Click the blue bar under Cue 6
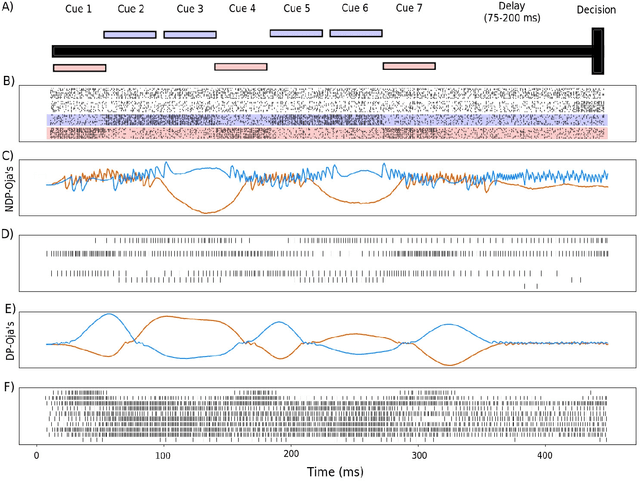Screen dimensions: 640x481 355,33
